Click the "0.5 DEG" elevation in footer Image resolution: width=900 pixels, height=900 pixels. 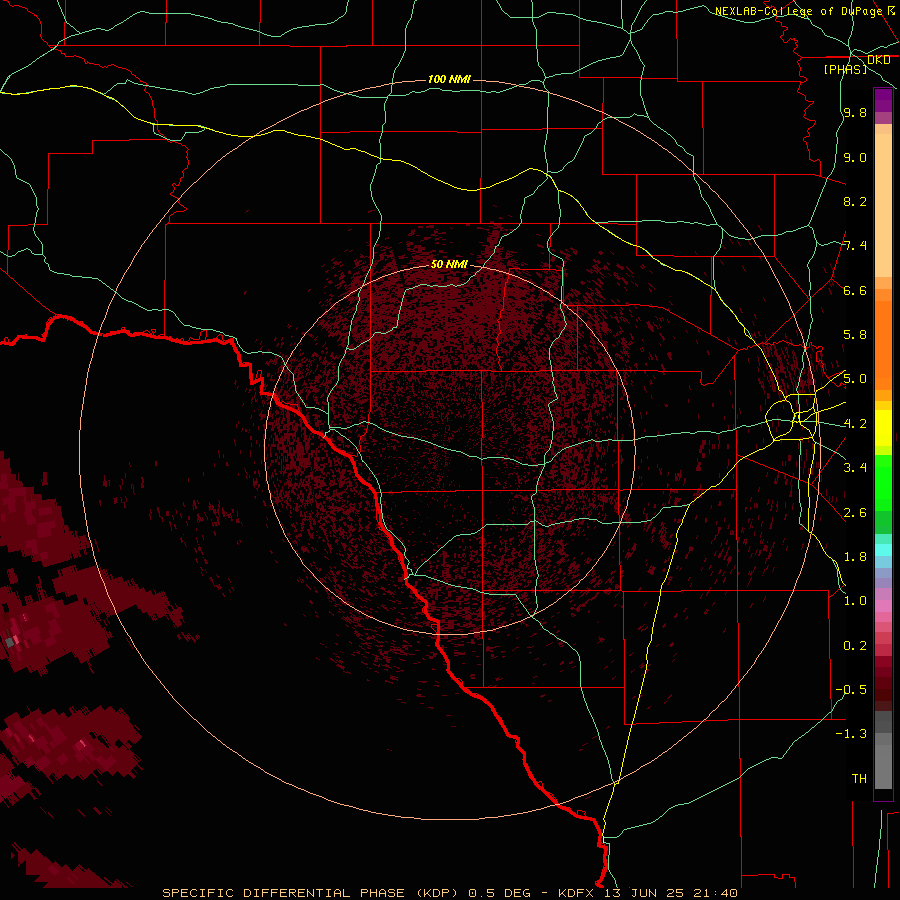(499, 893)
